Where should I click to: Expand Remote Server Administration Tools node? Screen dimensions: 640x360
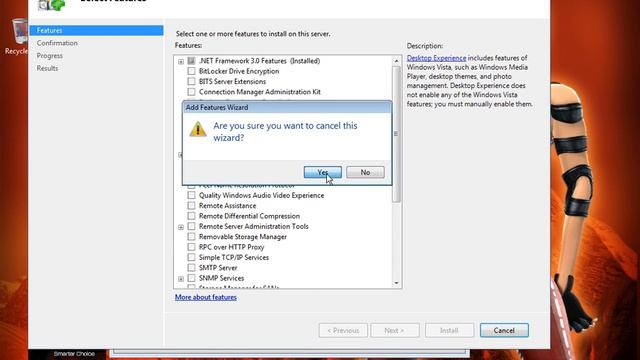pos(181,227)
